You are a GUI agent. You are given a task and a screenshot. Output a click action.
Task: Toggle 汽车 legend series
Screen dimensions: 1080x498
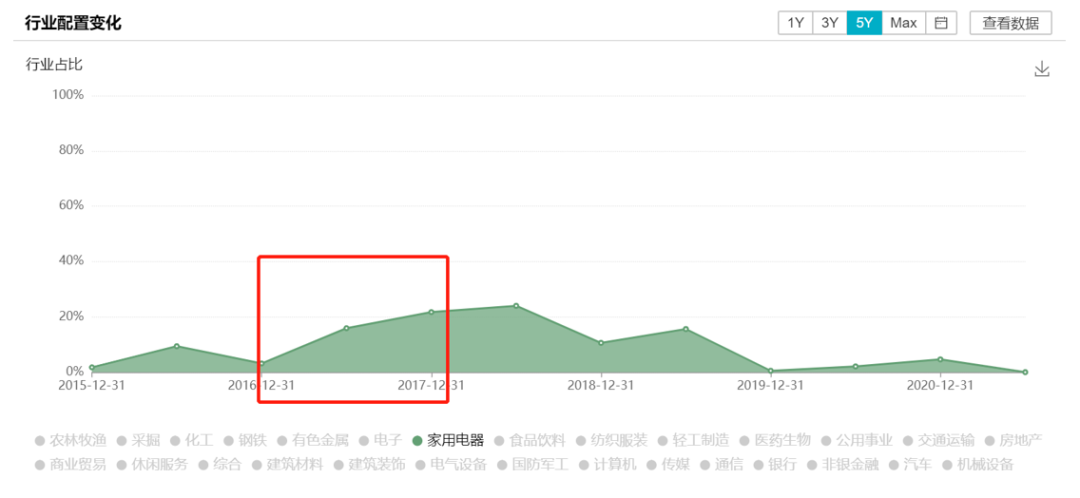tap(911, 464)
